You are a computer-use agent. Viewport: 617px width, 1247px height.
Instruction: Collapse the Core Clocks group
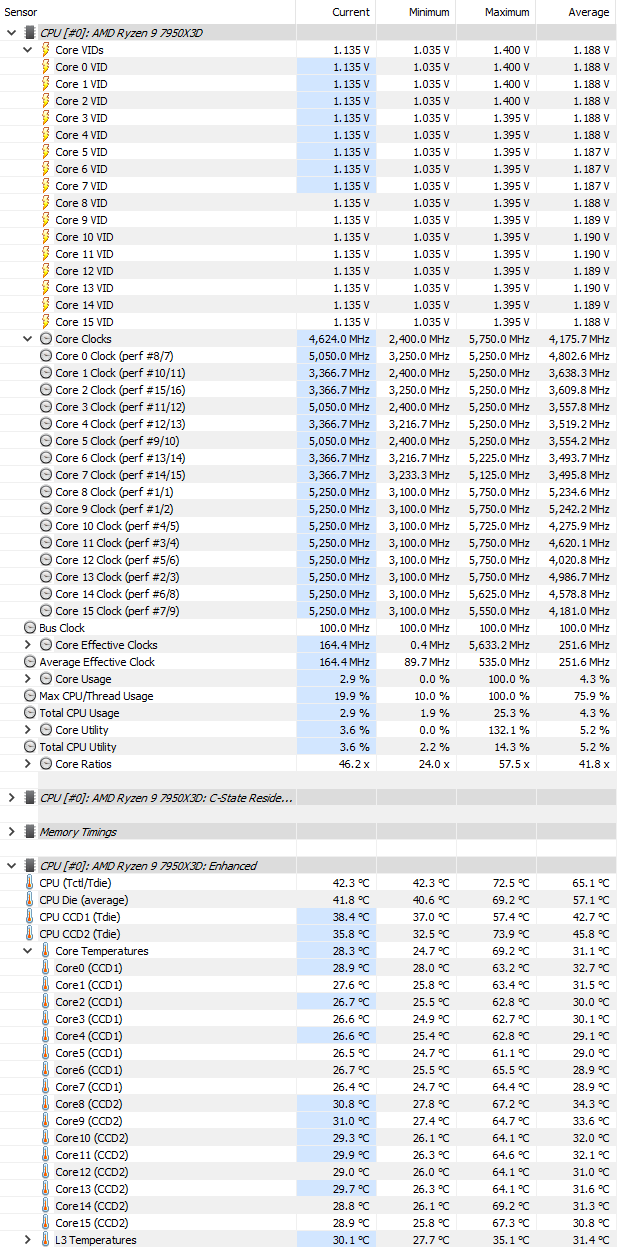pos(27,339)
